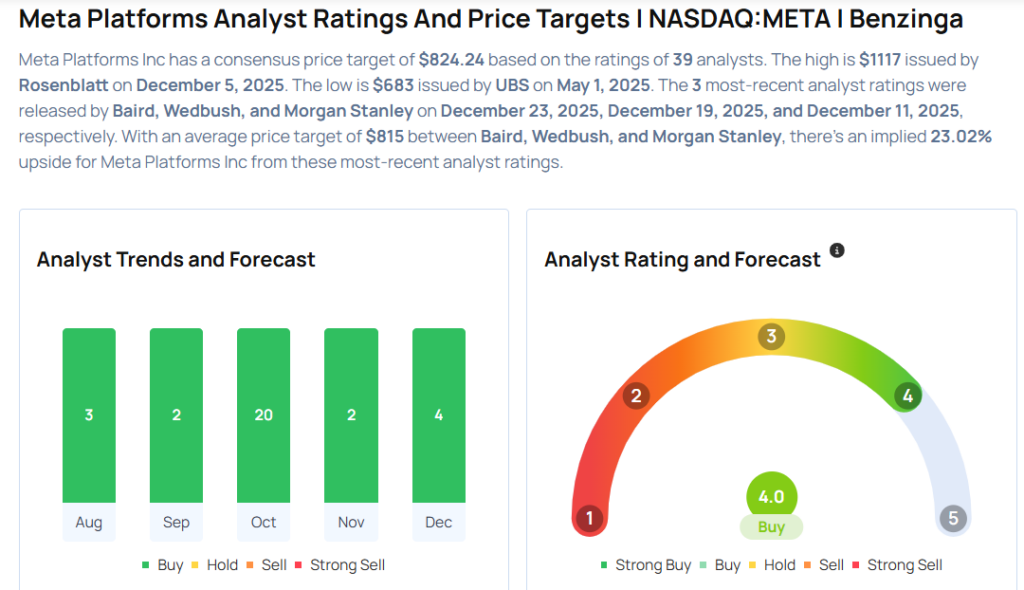Click gauge marker number 4
This screenshot has width=1024, height=590.
pyautogui.click(x=907, y=396)
